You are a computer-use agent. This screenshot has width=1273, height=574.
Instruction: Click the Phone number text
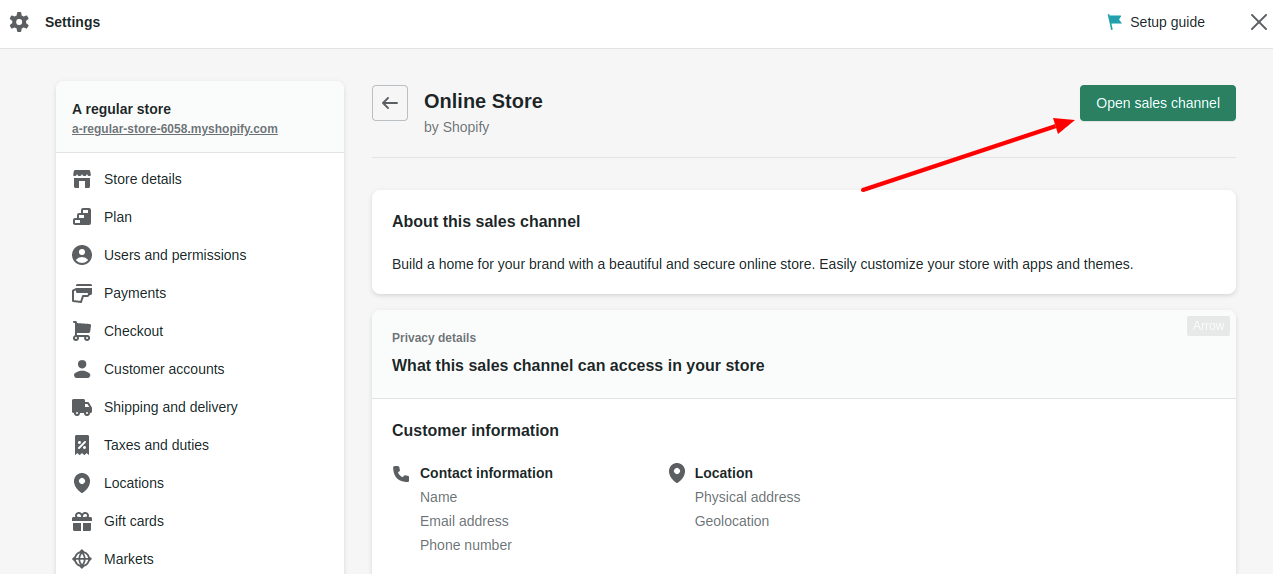tap(466, 545)
